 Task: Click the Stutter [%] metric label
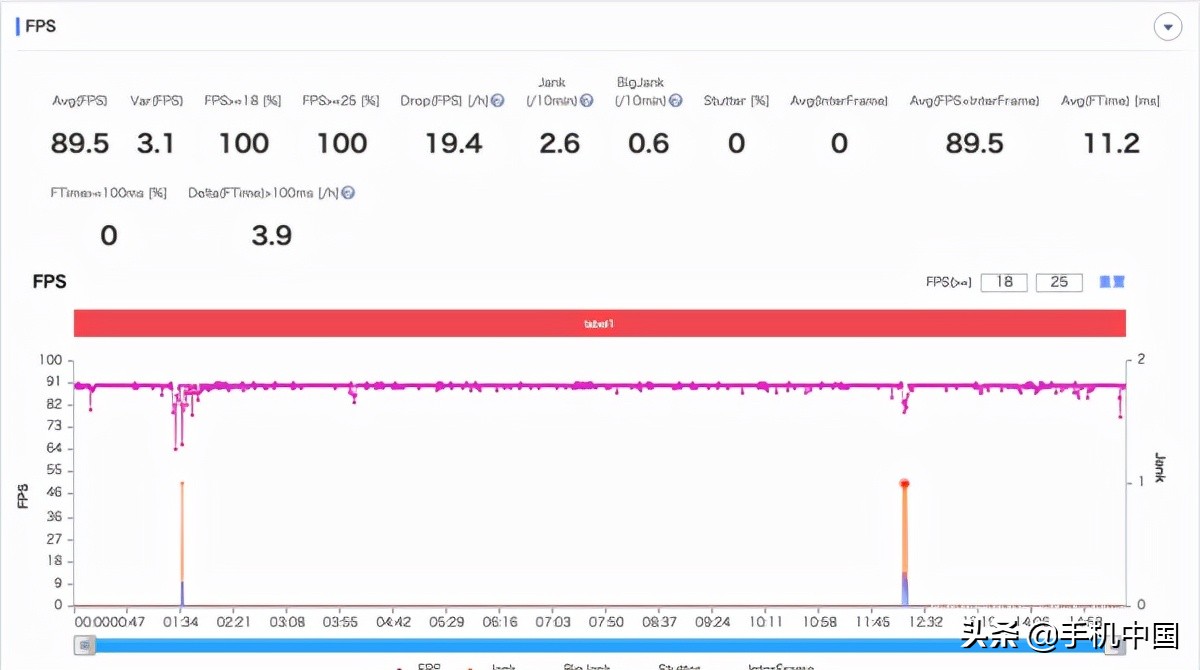[x=736, y=101]
